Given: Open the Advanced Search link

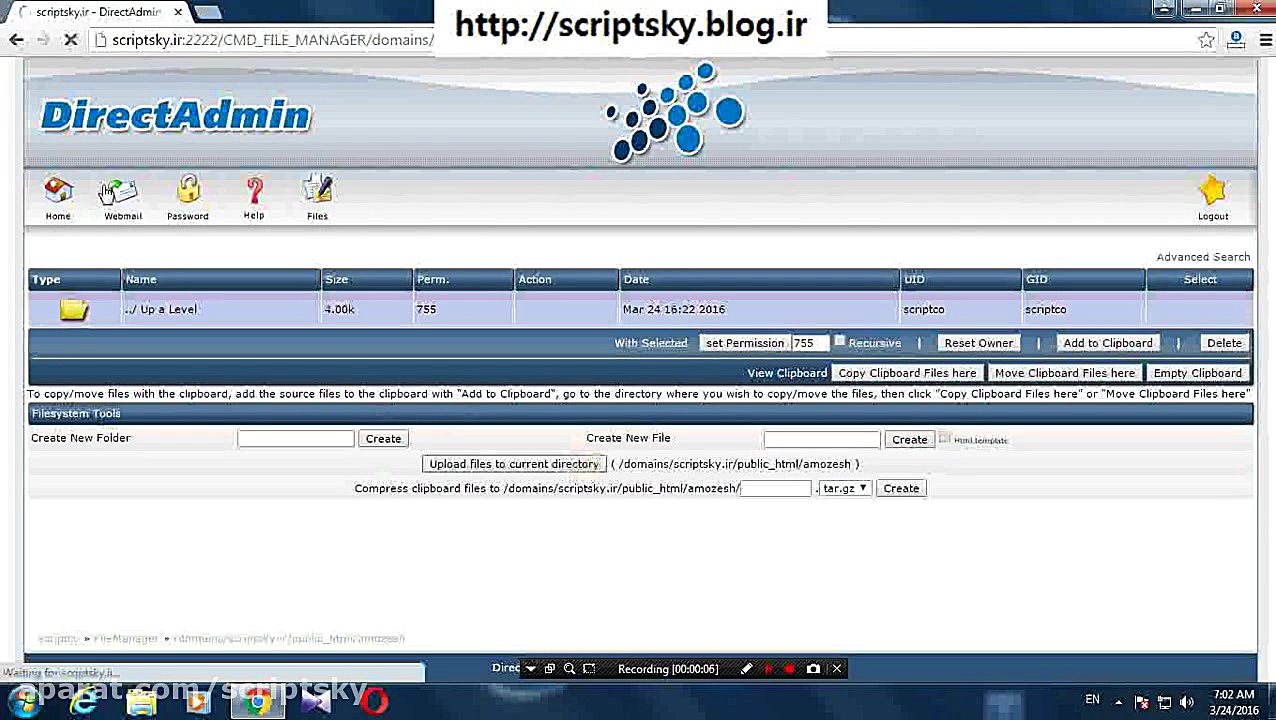Looking at the screenshot, I should (x=1203, y=257).
